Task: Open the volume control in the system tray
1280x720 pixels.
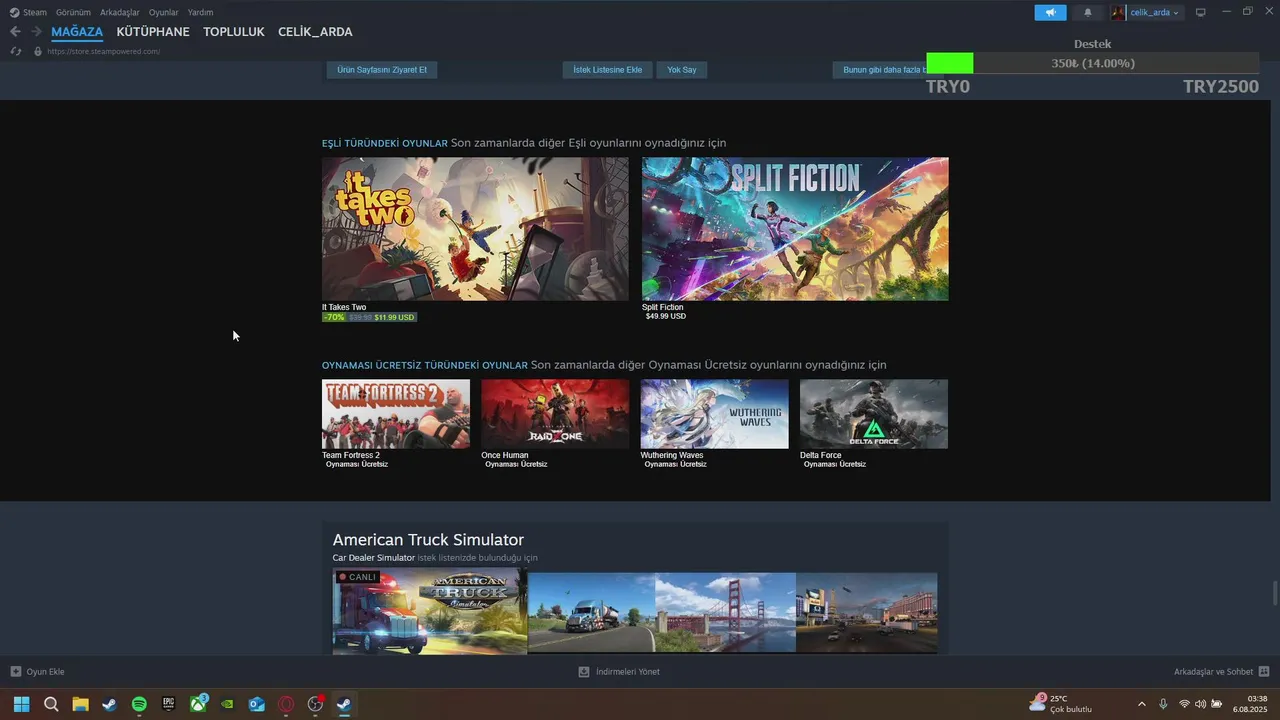Action: pos(1201,704)
